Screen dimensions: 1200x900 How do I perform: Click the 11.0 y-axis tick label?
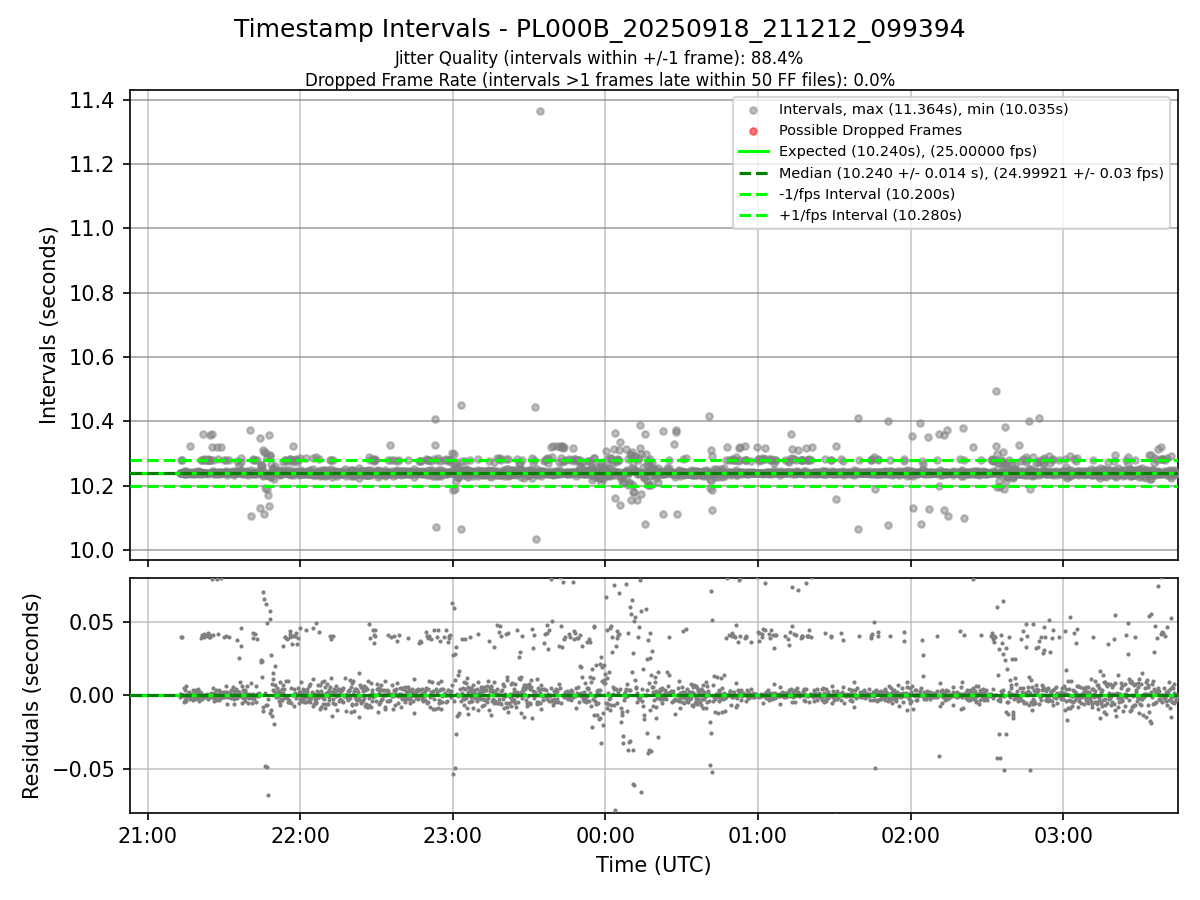click(x=91, y=229)
